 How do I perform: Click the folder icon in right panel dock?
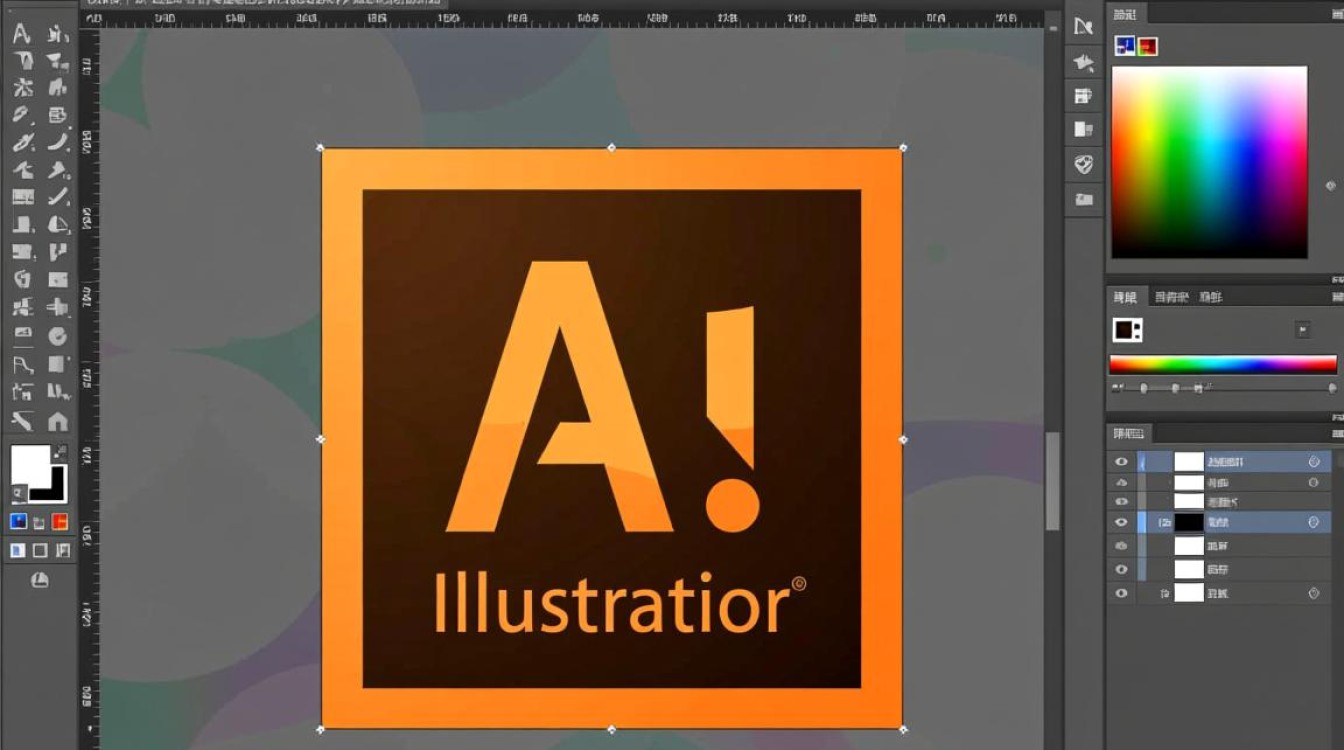pyautogui.click(x=1083, y=199)
